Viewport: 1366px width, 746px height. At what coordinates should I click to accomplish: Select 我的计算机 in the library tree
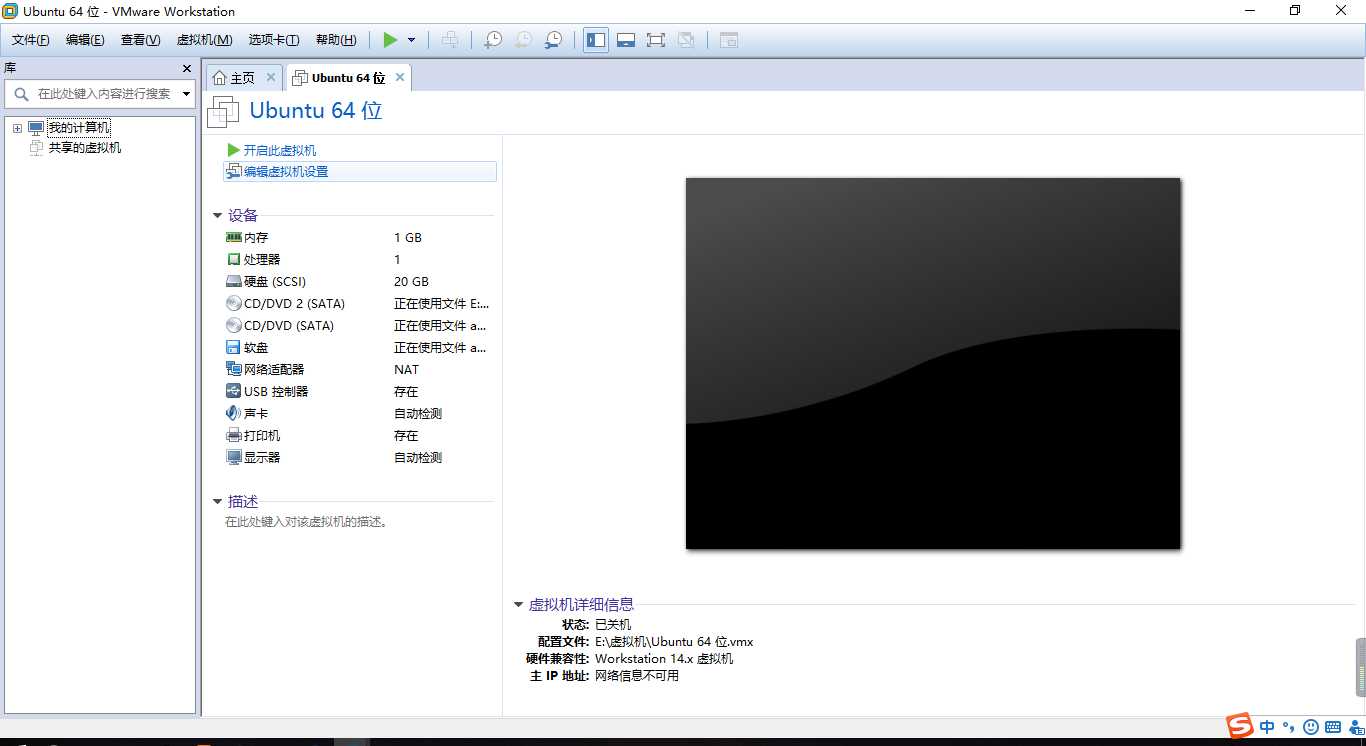(x=79, y=128)
